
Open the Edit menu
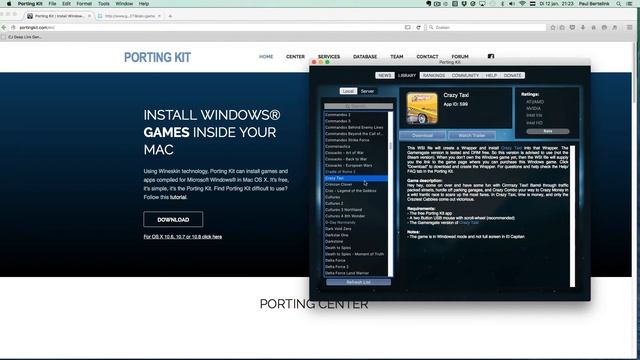click(x=66, y=4)
